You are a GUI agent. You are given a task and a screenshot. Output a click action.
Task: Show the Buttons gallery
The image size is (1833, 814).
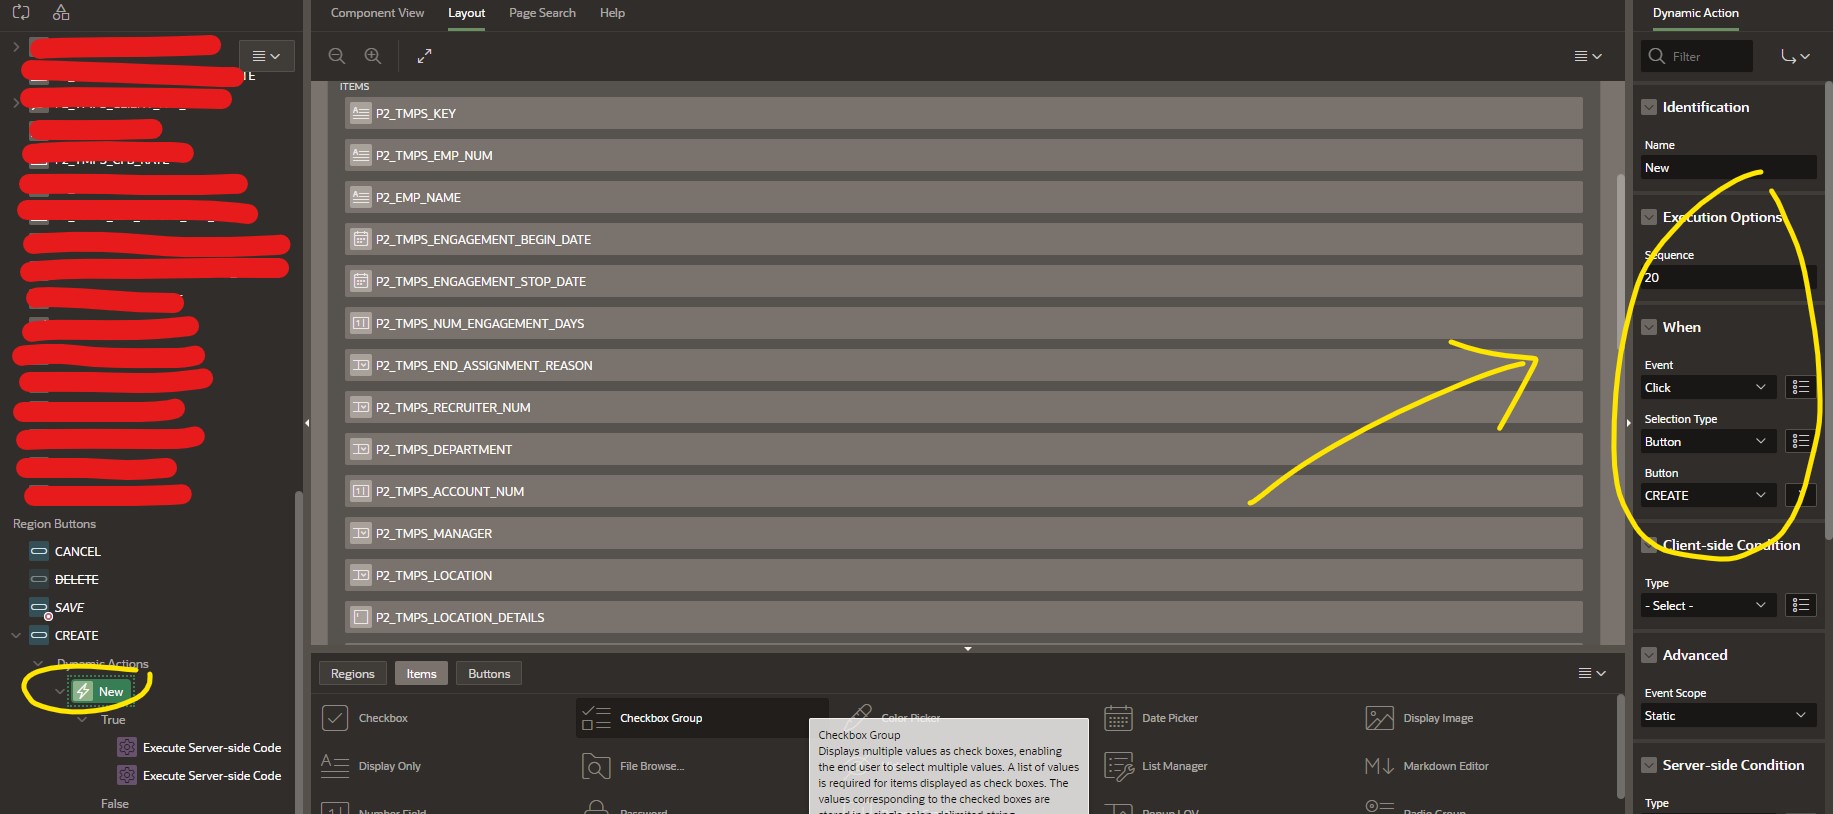click(489, 673)
